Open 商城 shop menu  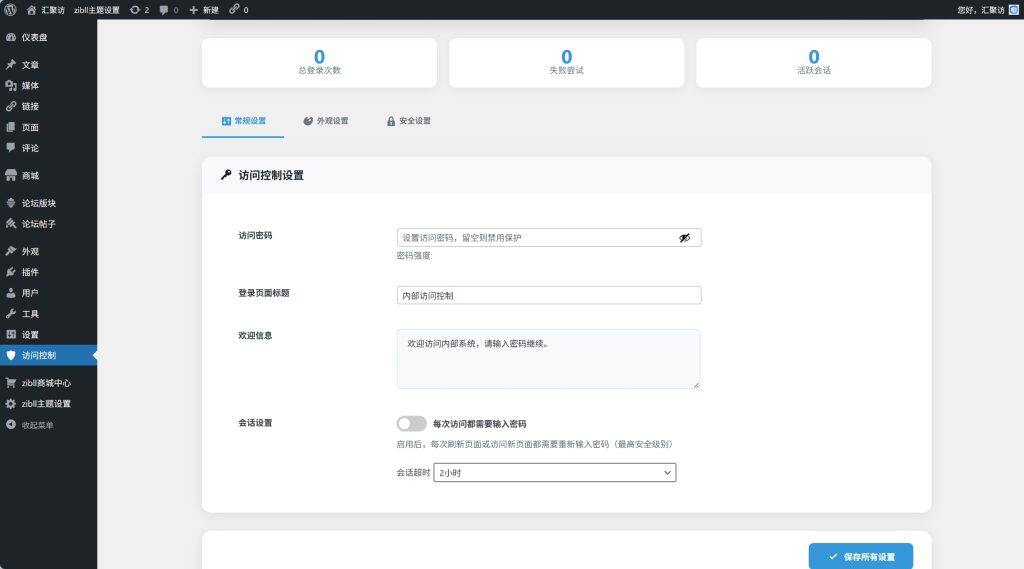point(48,176)
